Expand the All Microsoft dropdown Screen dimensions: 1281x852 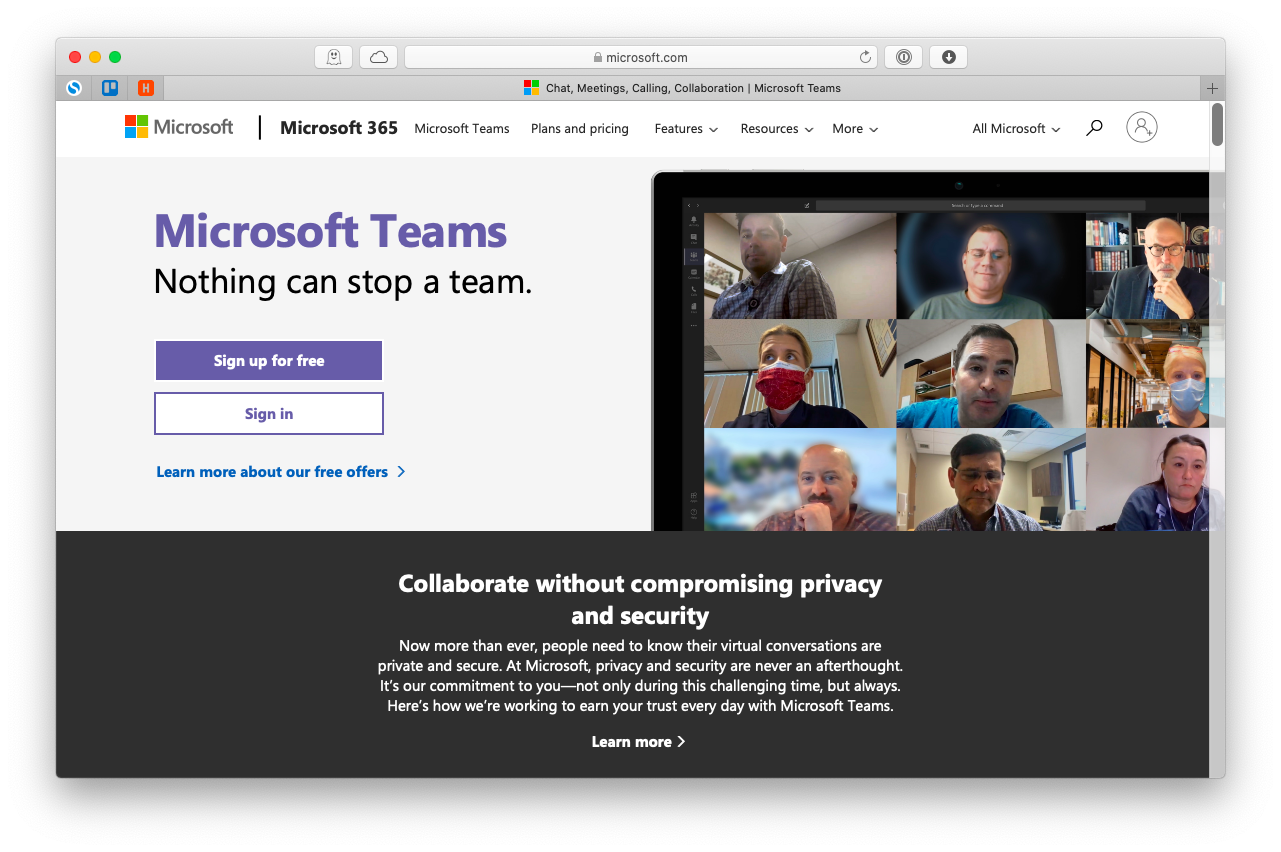(1016, 129)
